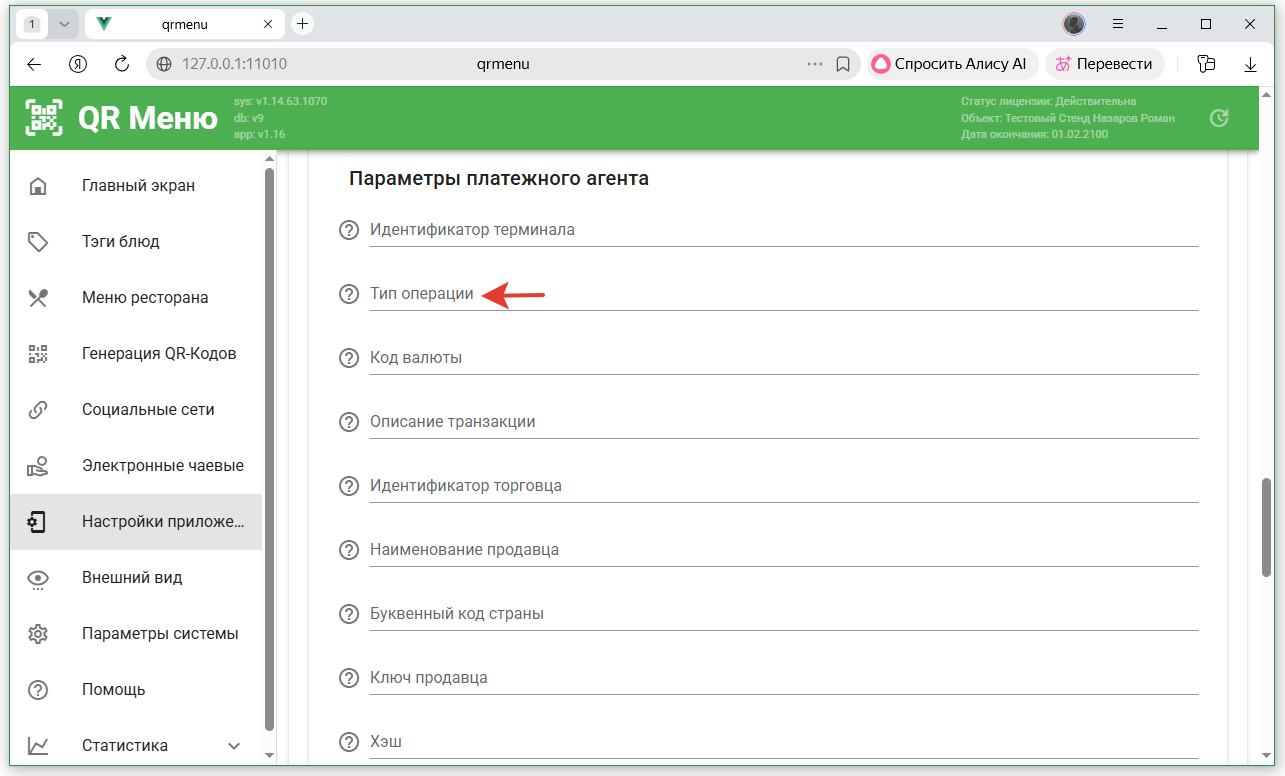1285x776 pixels.
Task: Click into the Ключ продавца field
Action: click(x=783, y=678)
